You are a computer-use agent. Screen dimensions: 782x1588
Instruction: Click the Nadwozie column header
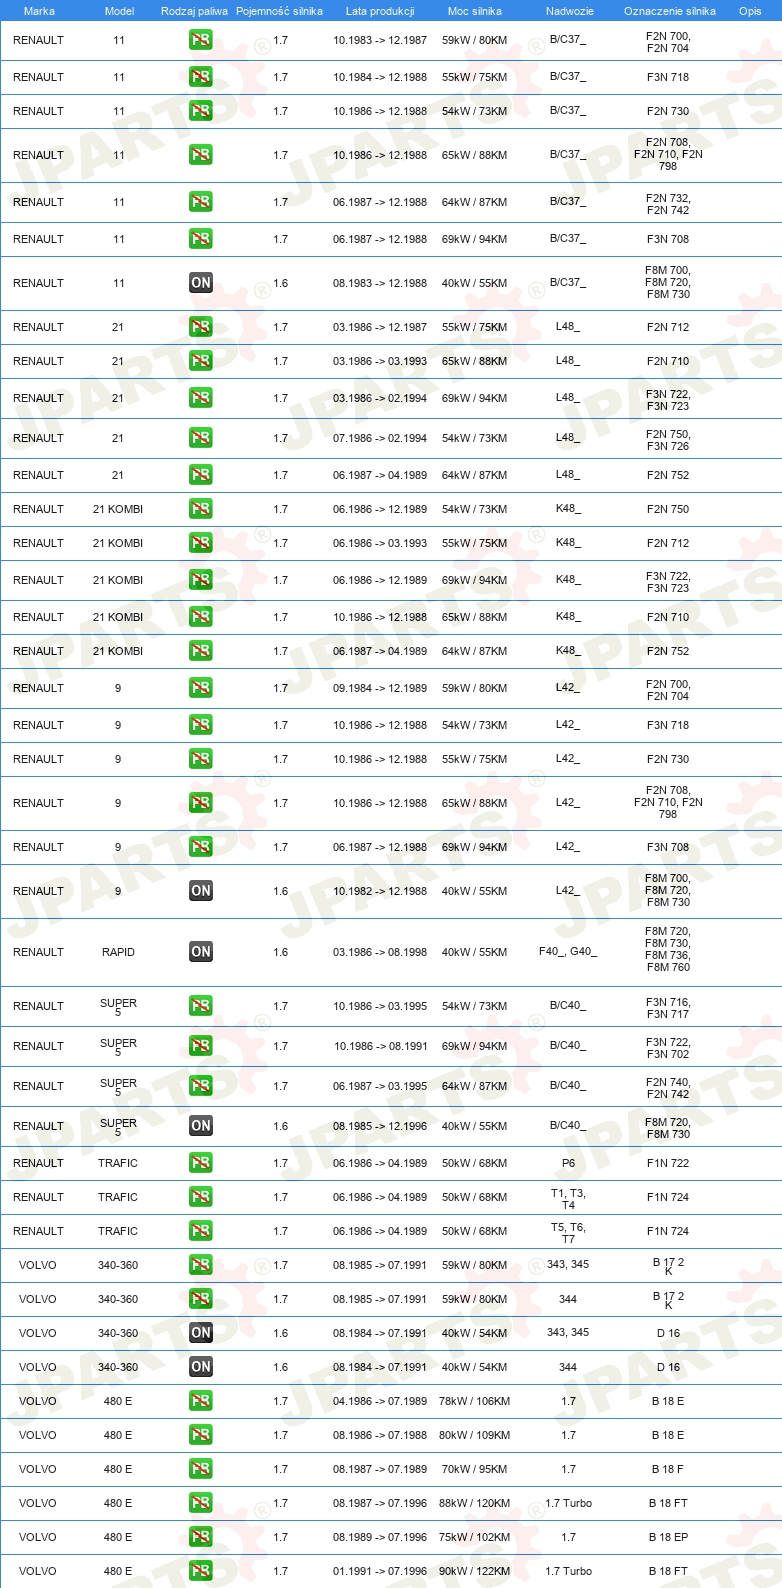point(569,11)
